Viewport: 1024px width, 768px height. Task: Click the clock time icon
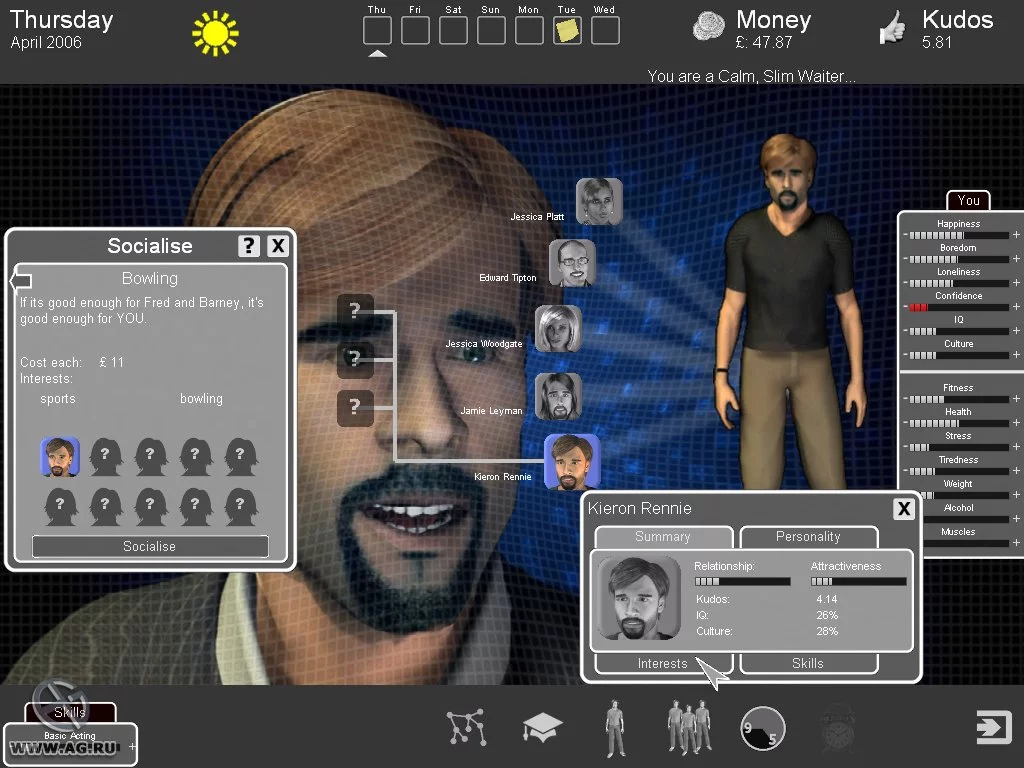coord(762,728)
